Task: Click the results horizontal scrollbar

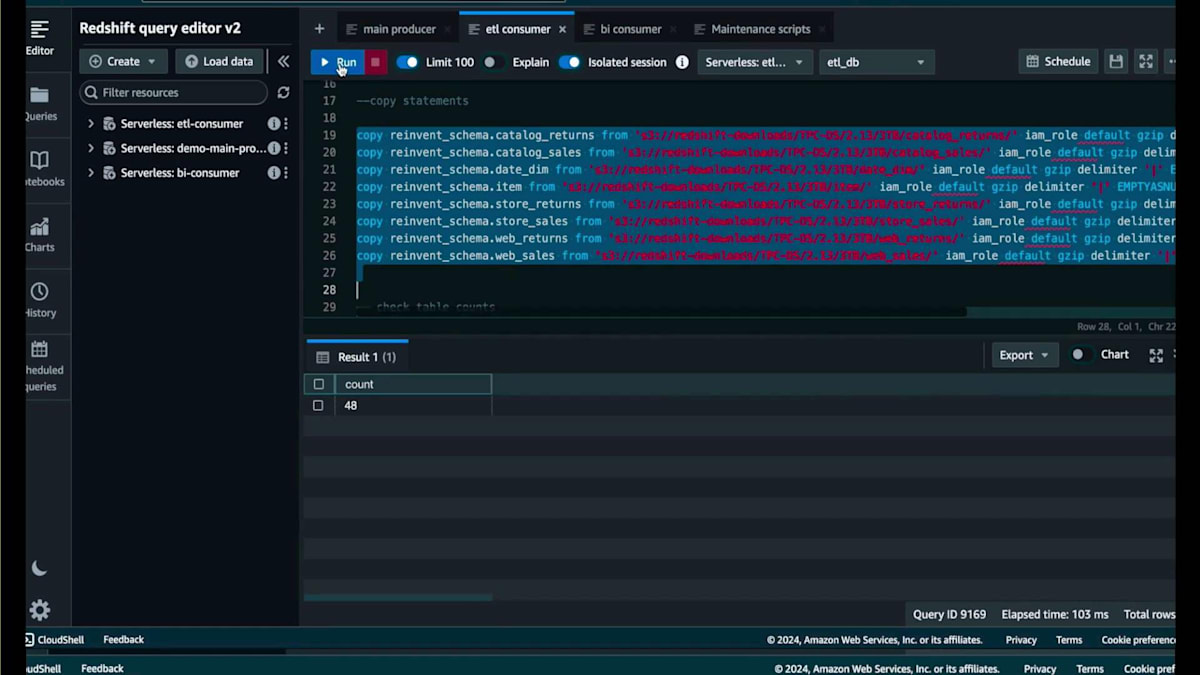Action: pos(398,598)
